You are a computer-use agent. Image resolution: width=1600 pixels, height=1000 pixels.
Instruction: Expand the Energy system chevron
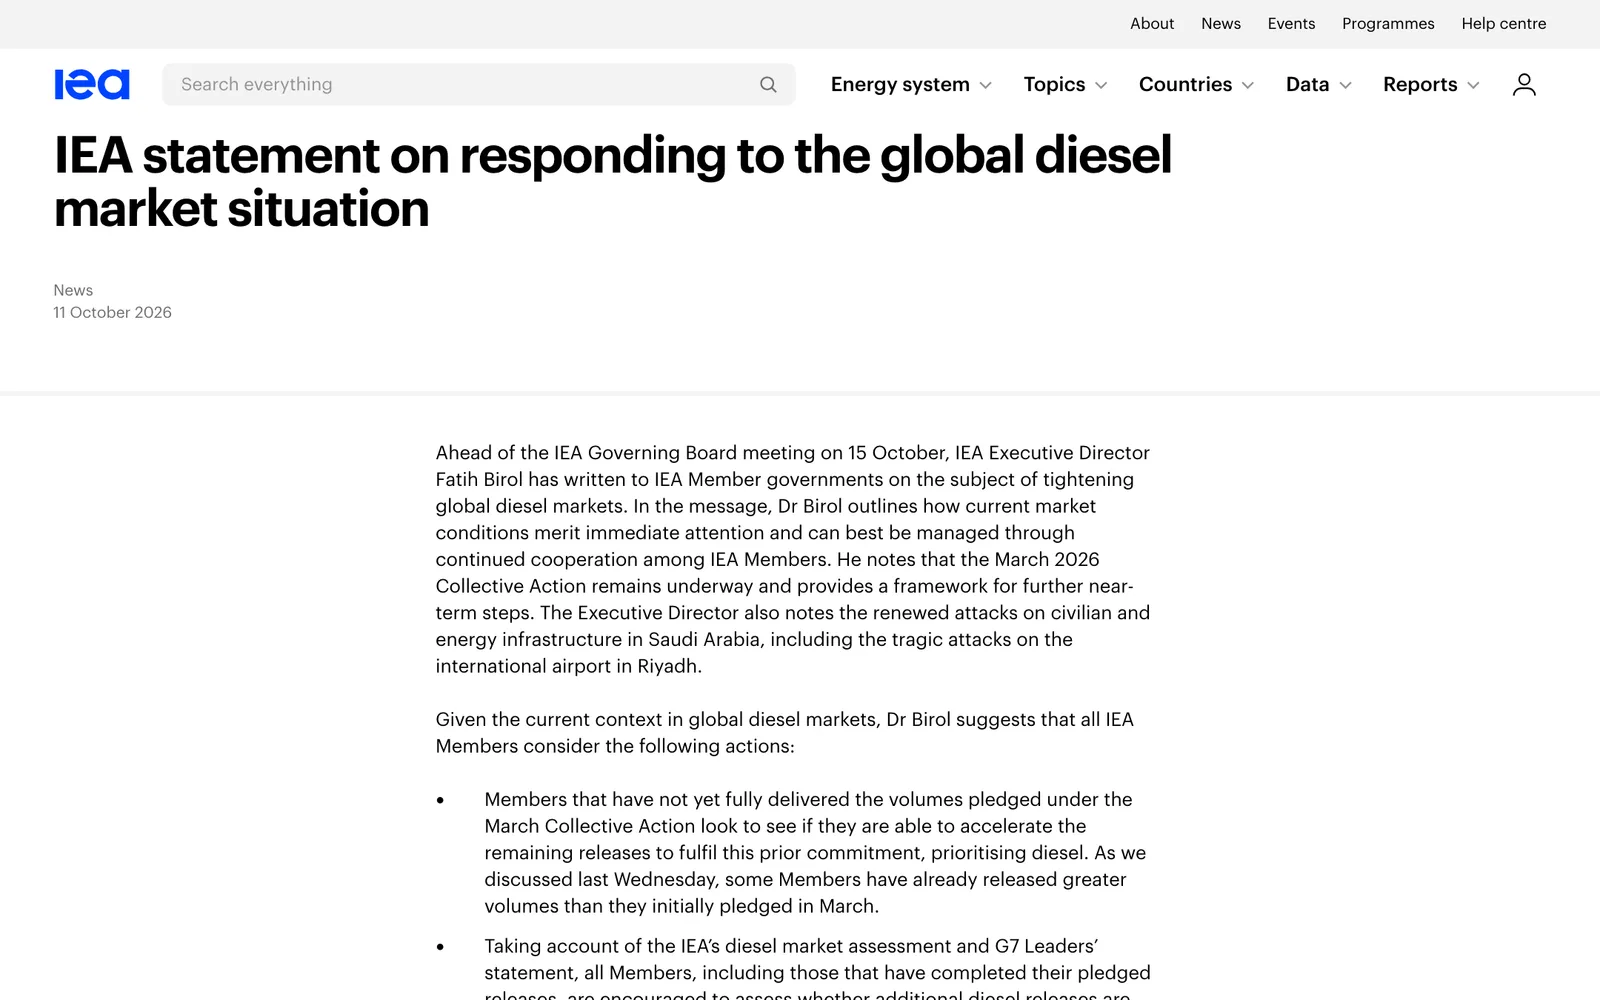click(986, 86)
